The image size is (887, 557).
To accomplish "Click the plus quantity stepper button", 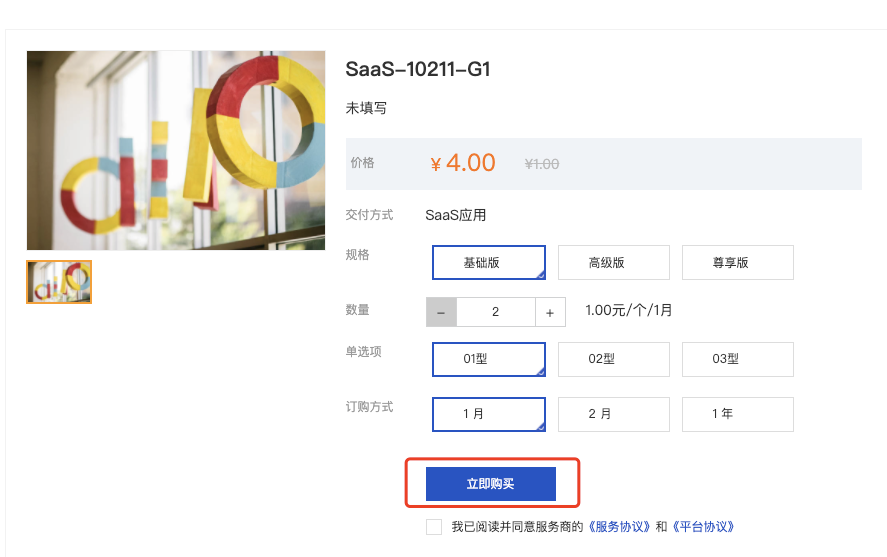I will point(550,312).
